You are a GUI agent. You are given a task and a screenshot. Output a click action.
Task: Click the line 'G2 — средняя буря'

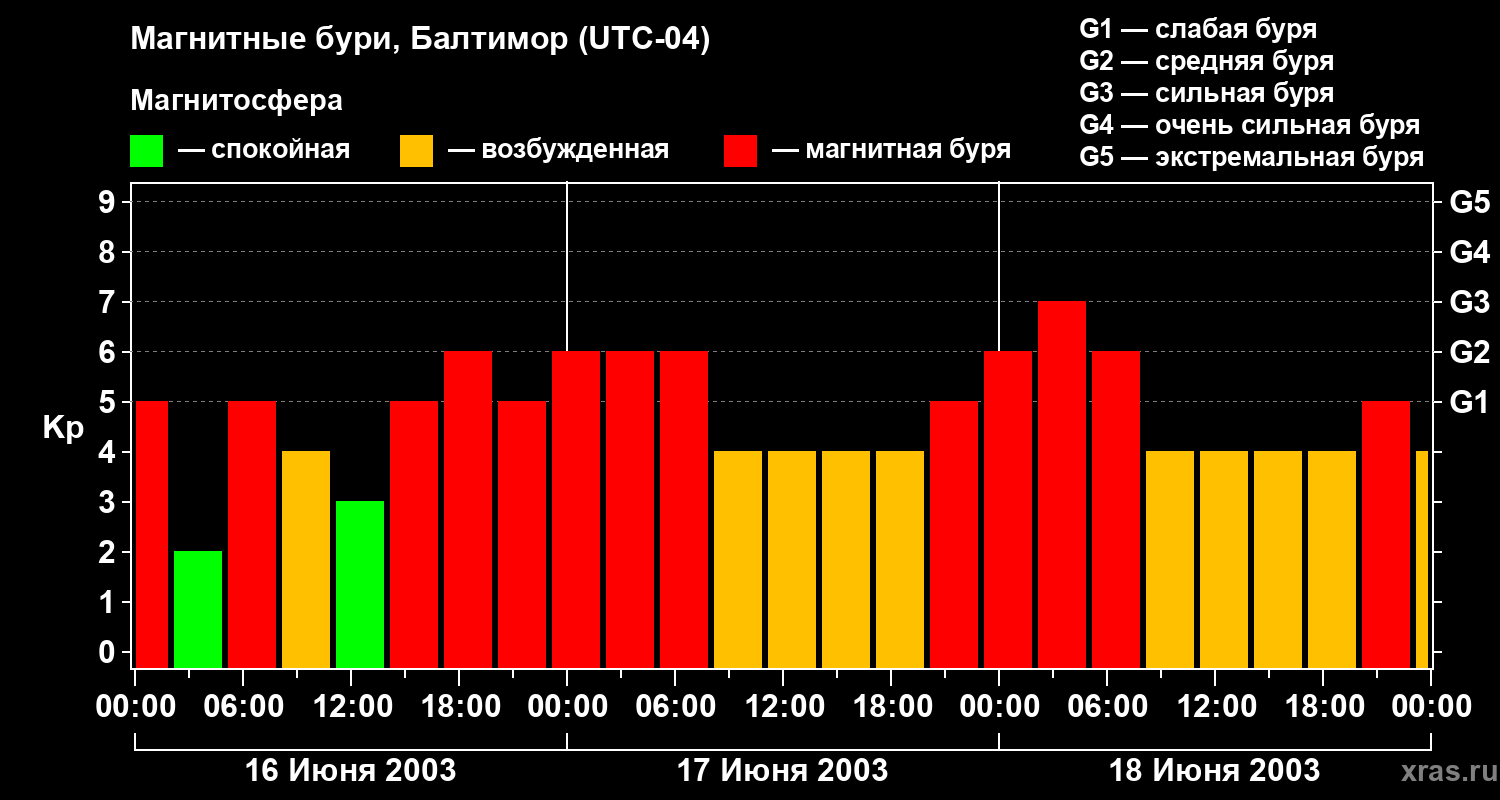click(x=1206, y=61)
